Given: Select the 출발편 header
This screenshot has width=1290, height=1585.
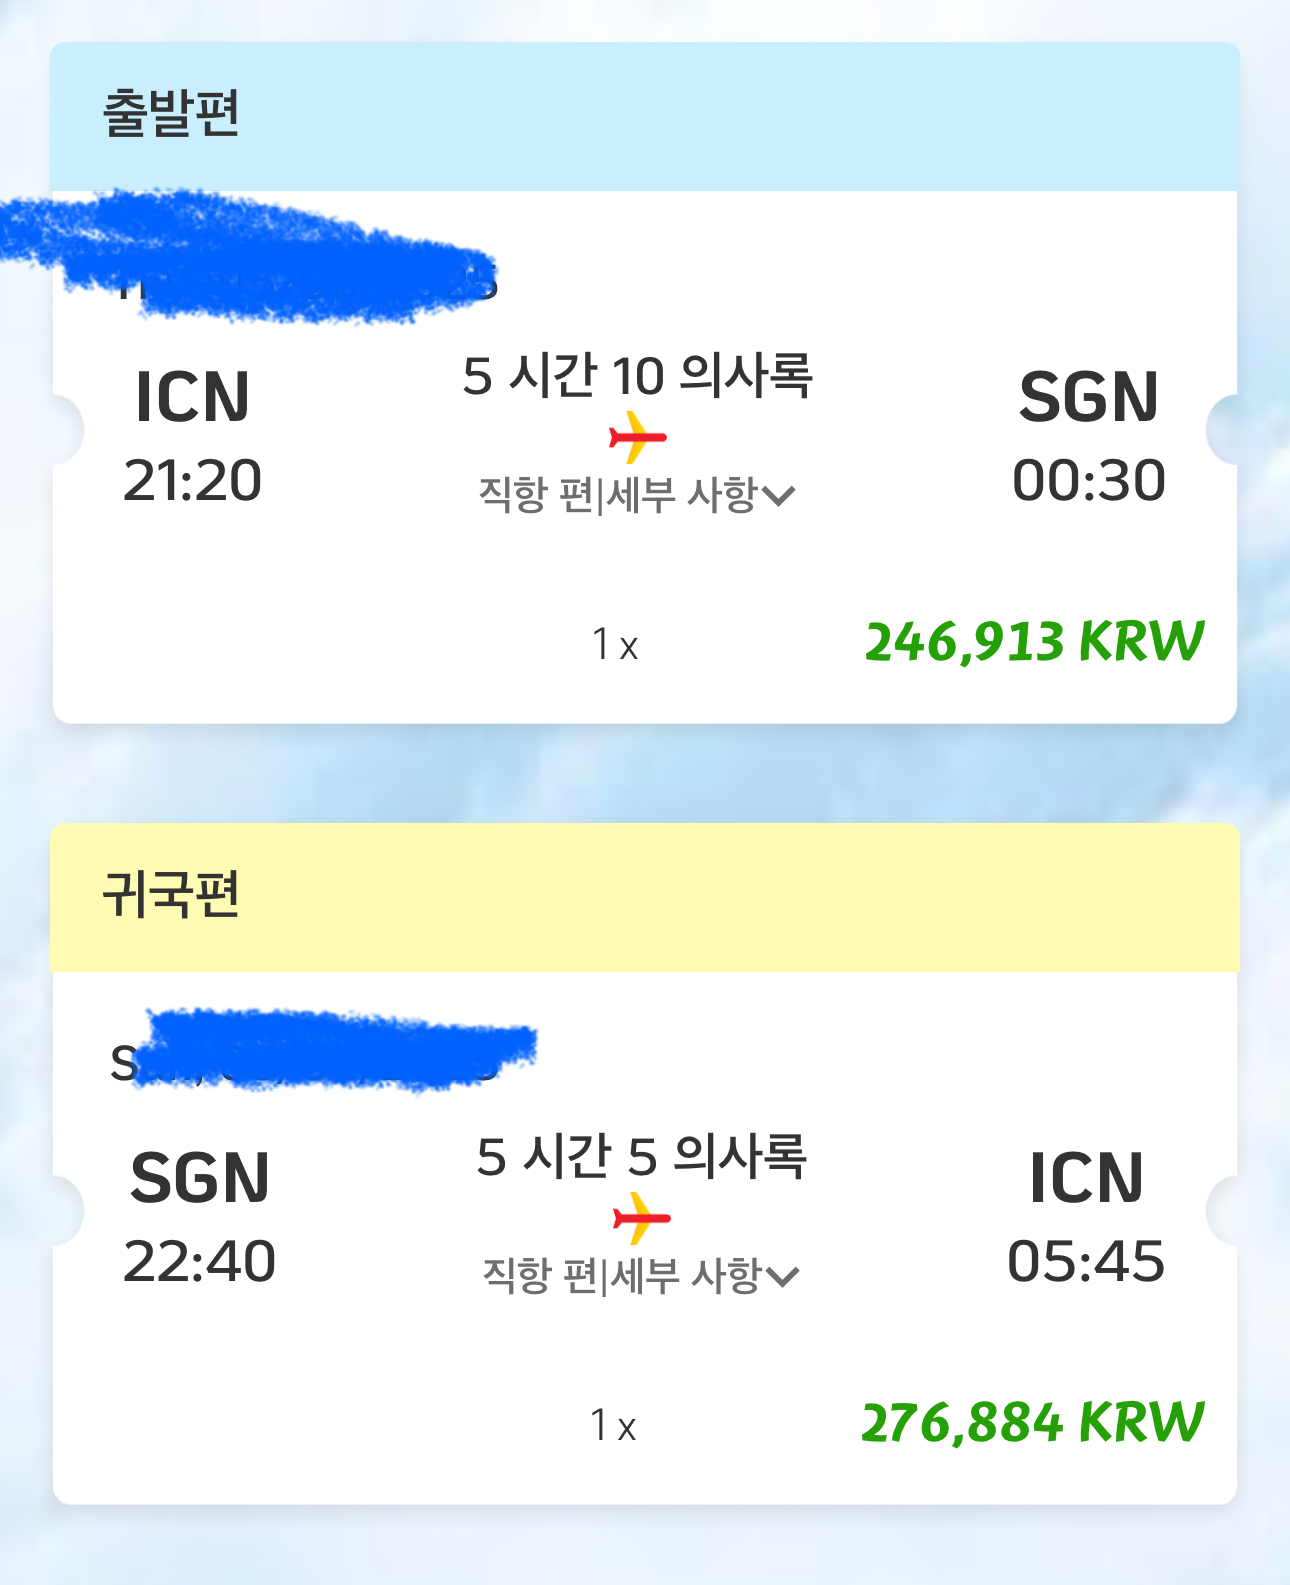Looking at the screenshot, I should pyautogui.click(x=171, y=113).
